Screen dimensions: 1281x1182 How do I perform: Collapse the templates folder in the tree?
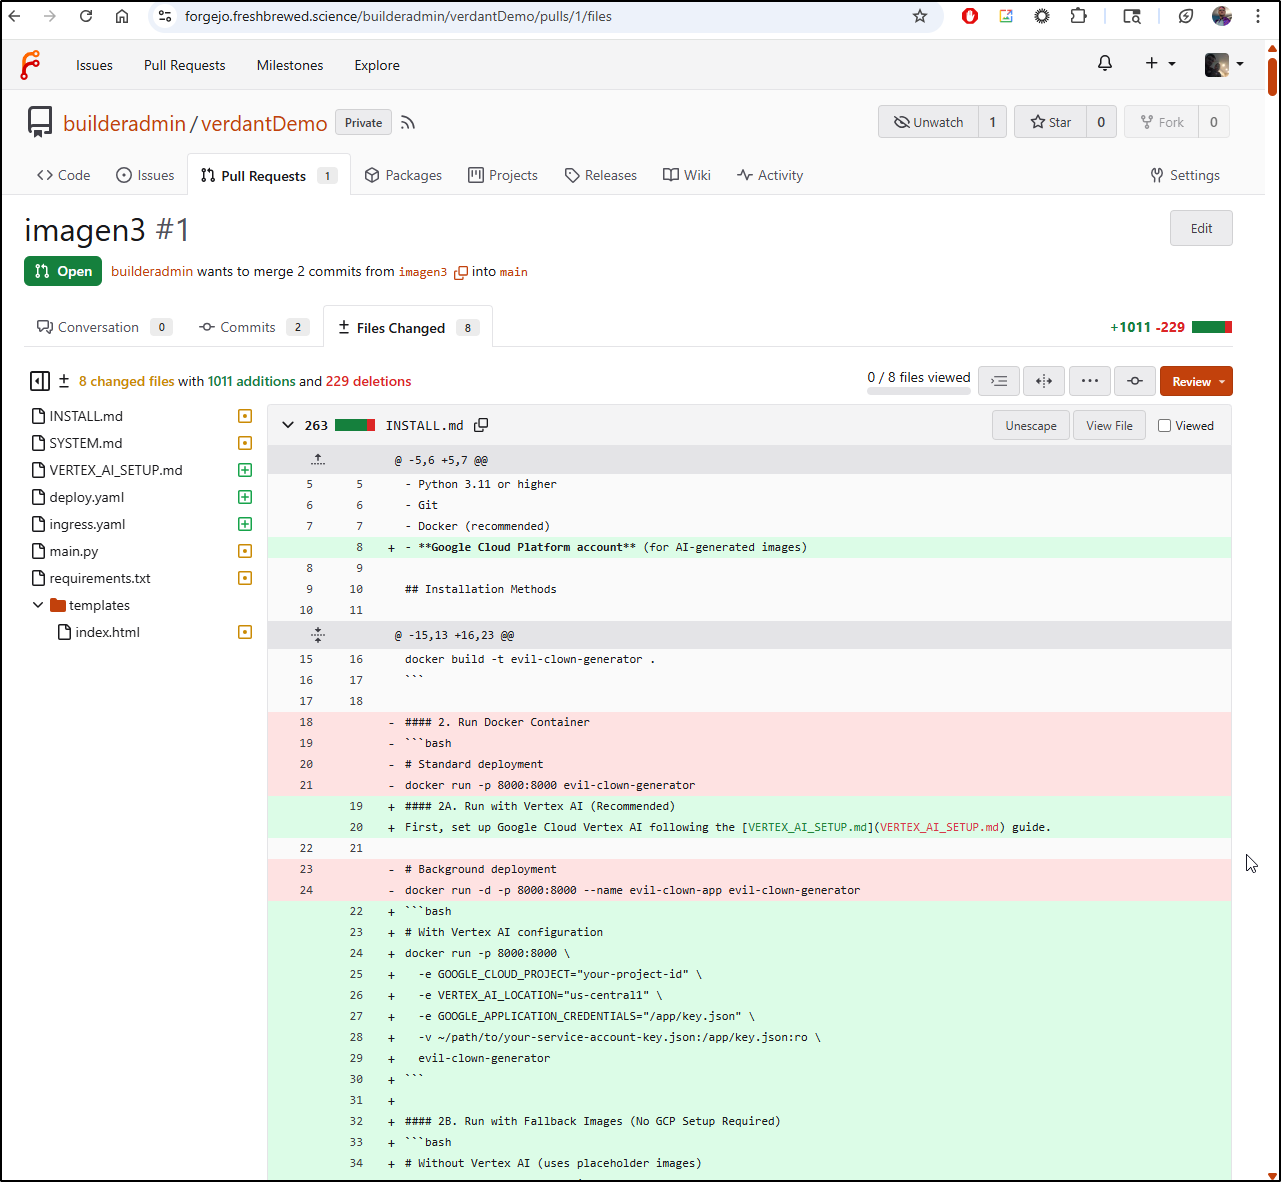(38, 605)
